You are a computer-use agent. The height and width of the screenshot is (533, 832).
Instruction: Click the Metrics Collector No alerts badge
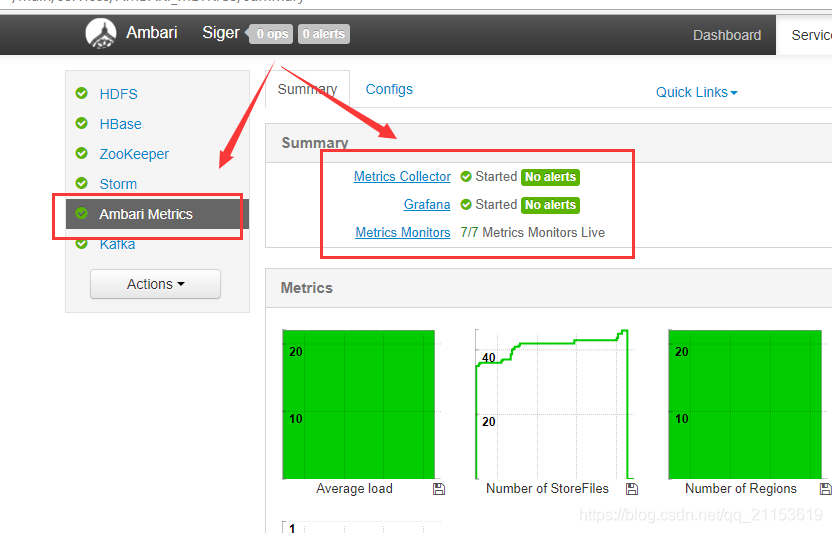tap(550, 177)
